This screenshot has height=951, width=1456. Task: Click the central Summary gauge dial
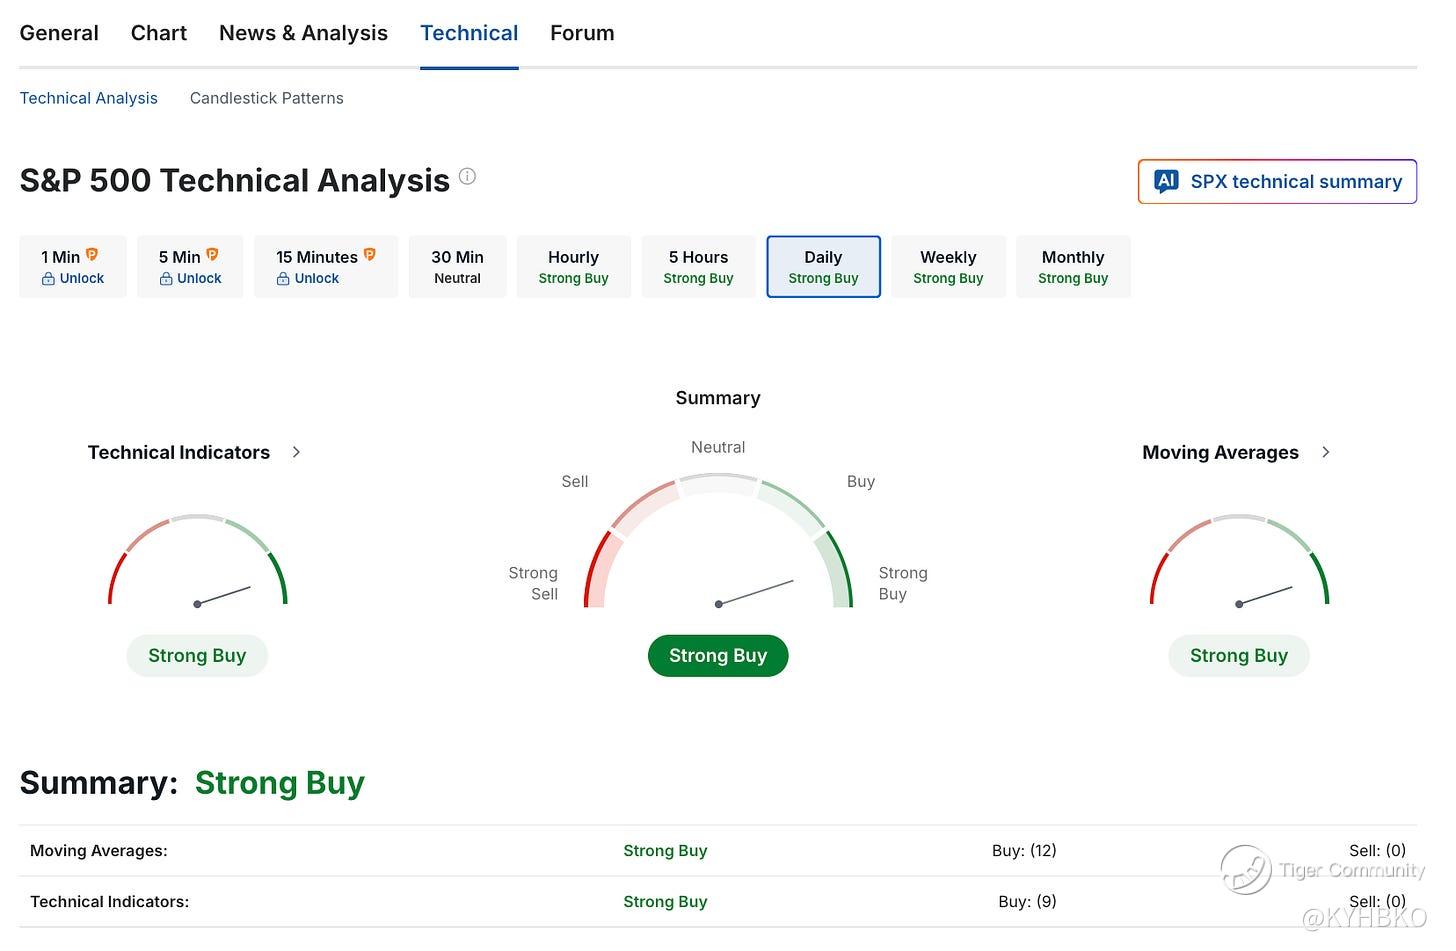pyautogui.click(x=718, y=545)
